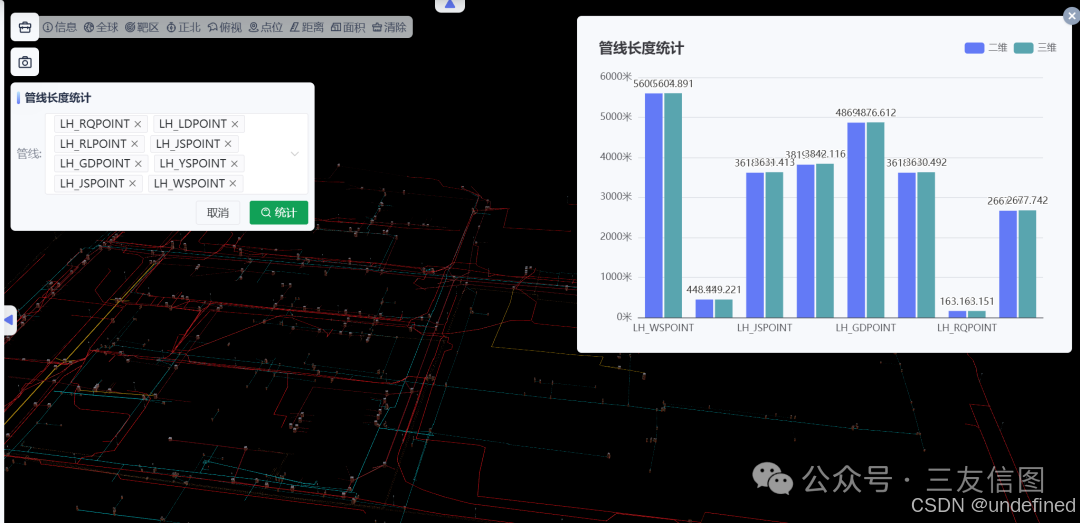Remove the LH_JSPOINT tag beside LH_RLPOINT

tap(229, 144)
